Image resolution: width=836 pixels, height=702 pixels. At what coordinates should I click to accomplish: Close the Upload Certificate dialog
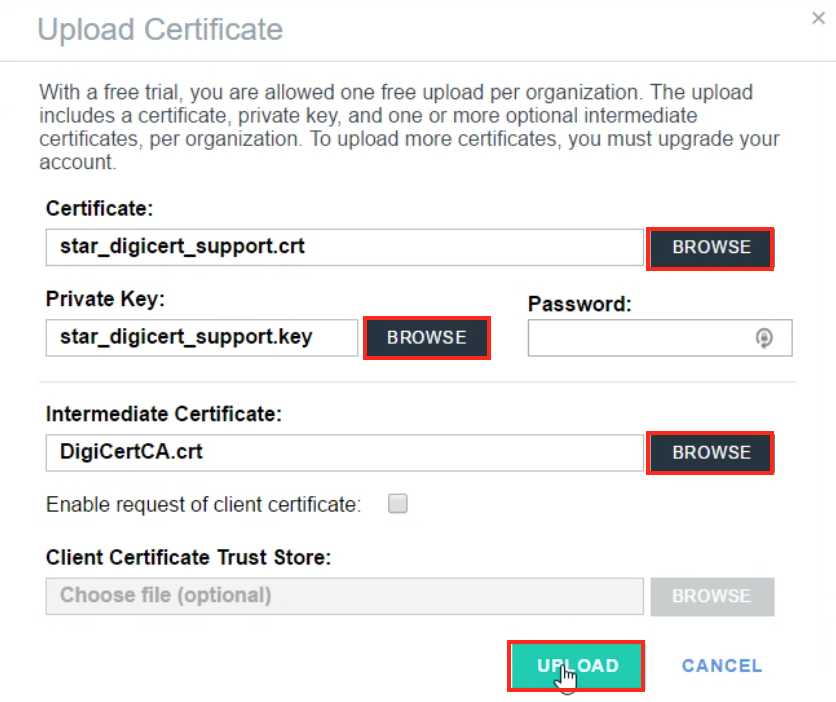click(818, 17)
